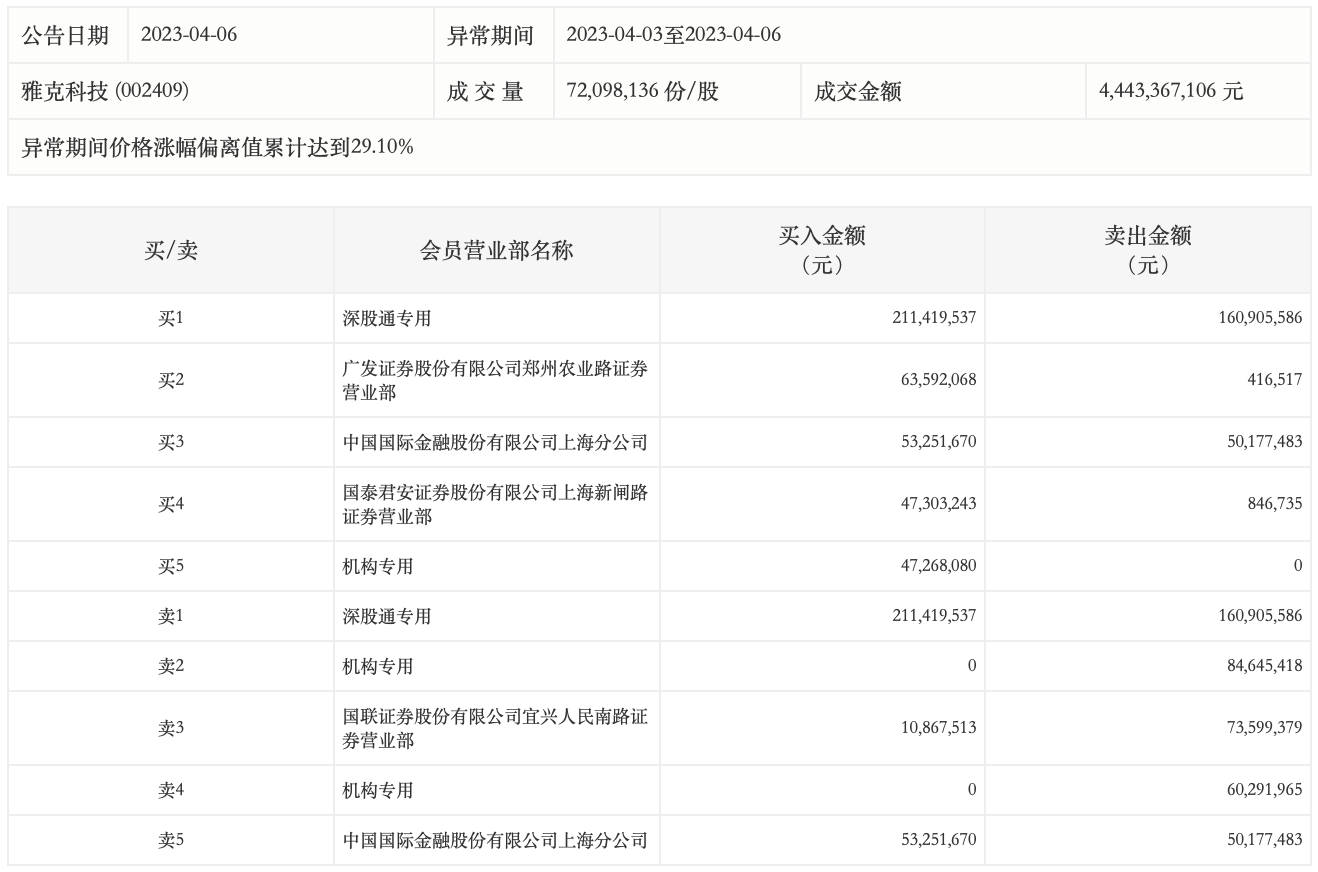
Task: Click buy amount 211,419,537 in 买1 row
Action: coord(934,318)
